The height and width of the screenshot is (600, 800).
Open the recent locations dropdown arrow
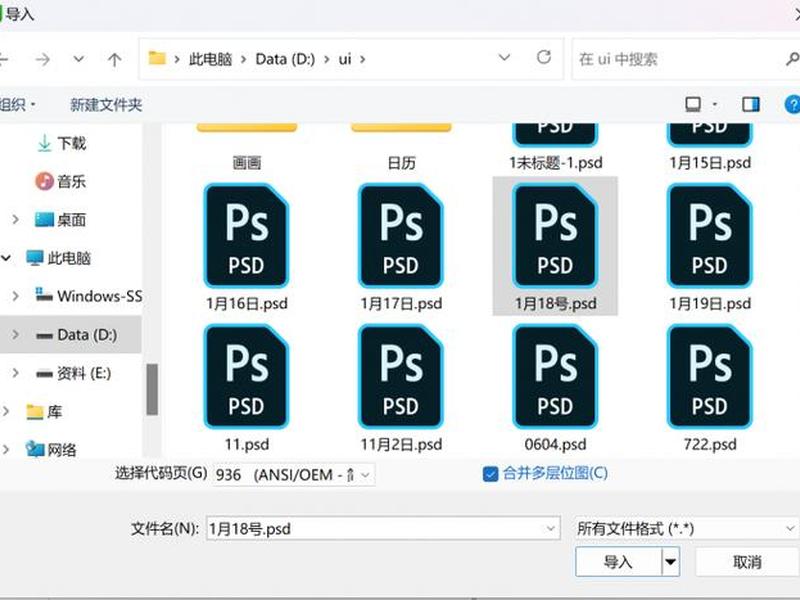point(79,59)
